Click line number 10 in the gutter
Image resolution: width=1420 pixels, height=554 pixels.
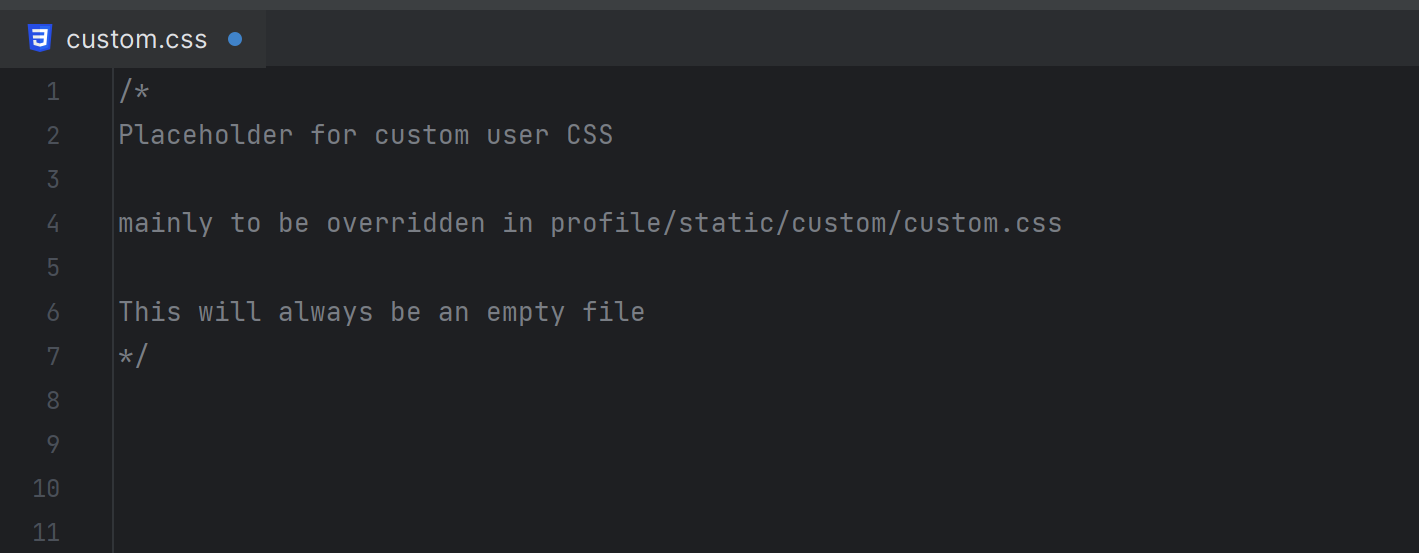coord(46,488)
